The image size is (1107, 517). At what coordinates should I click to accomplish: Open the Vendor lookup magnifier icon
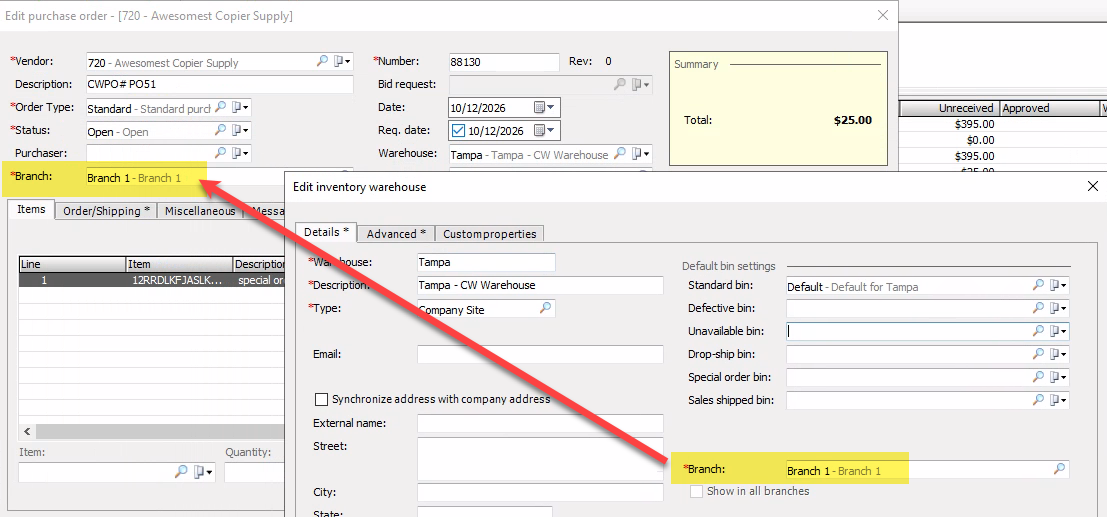pos(322,61)
